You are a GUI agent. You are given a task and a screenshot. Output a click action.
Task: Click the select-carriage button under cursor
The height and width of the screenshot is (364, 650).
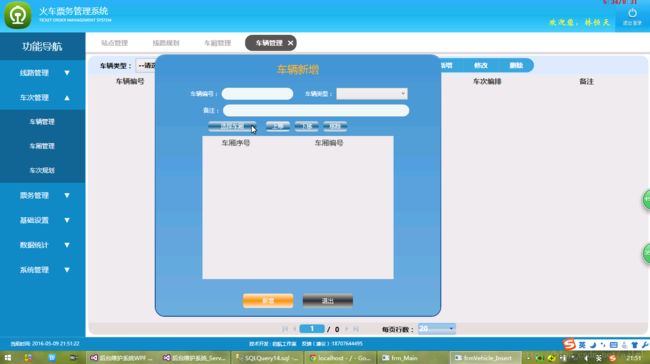pos(232,126)
